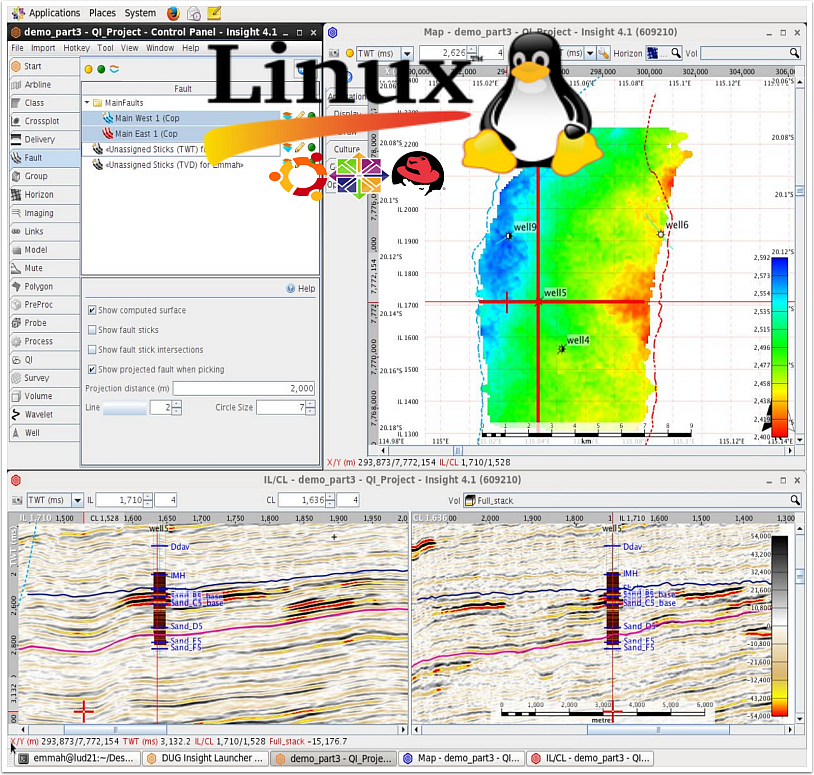814x775 pixels.
Task: Click the Vol search magnifier in Map window
Action: [x=794, y=53]
